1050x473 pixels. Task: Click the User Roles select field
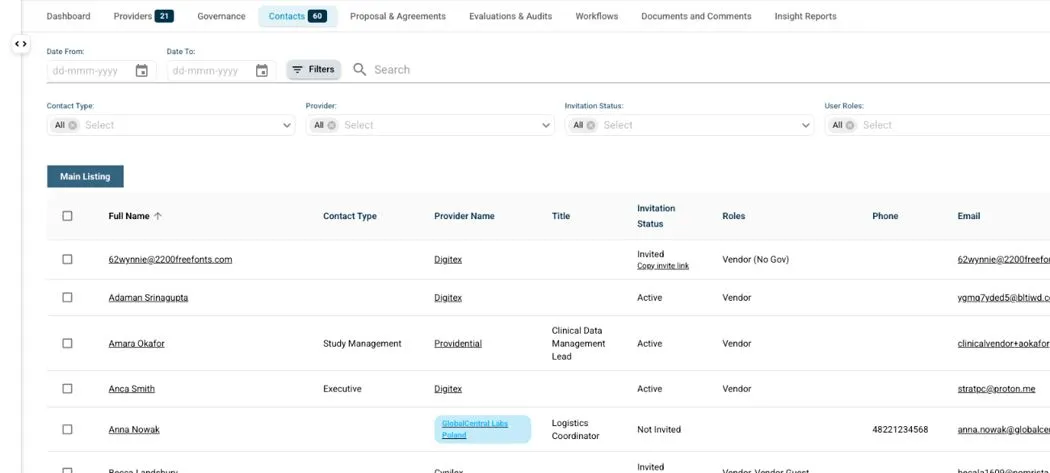(x=938, y=125)
